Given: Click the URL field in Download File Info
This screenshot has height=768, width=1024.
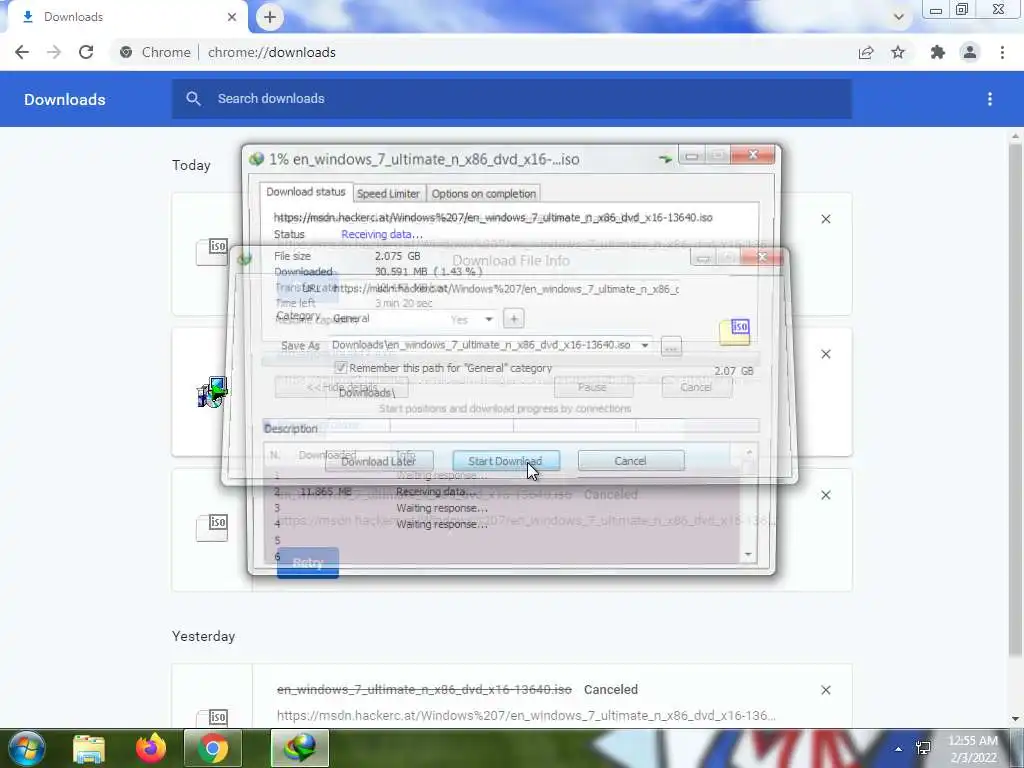Looking at the screenshot, I should 506,289.
